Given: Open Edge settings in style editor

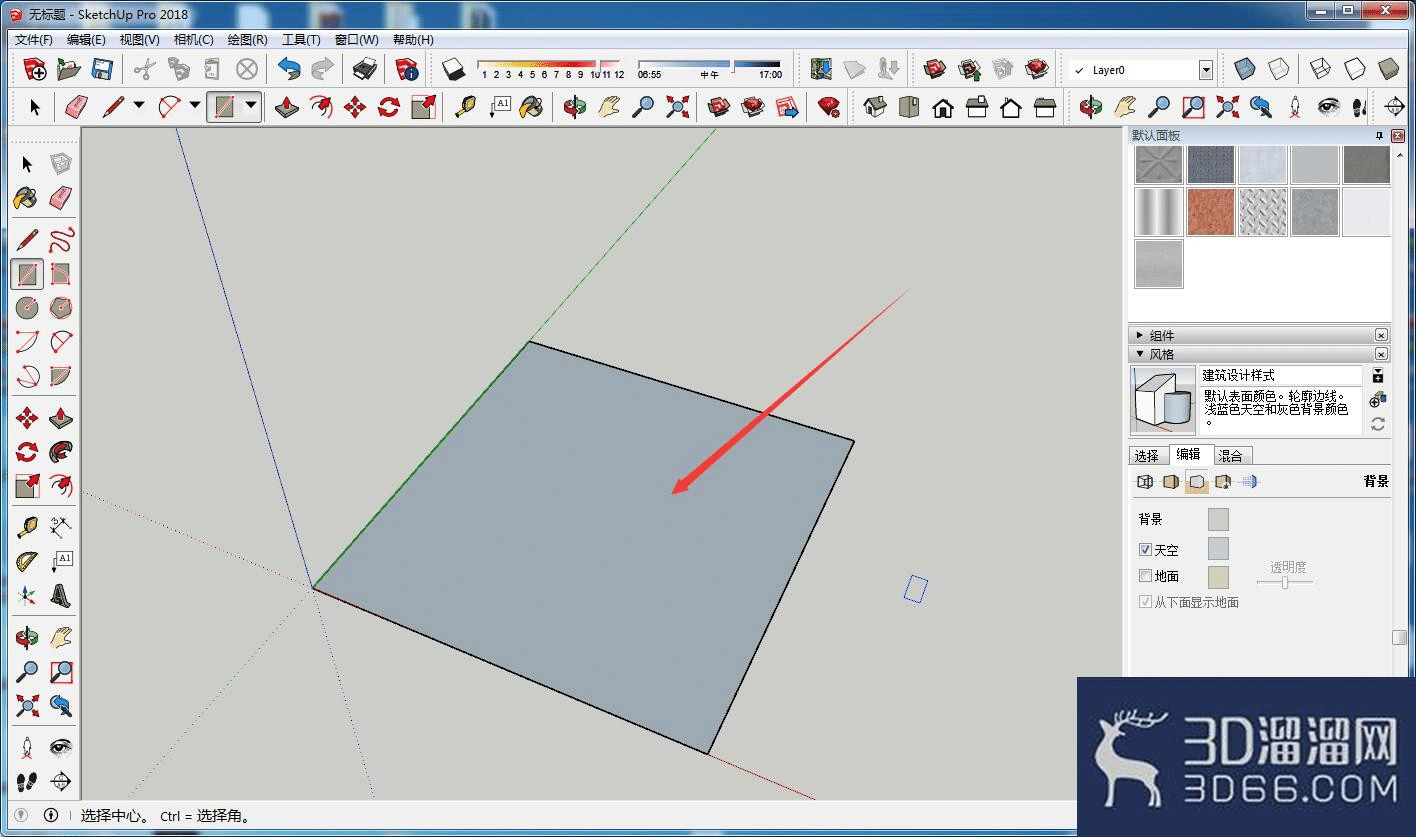Looking at the screenshot, I should click(1145, 482).
